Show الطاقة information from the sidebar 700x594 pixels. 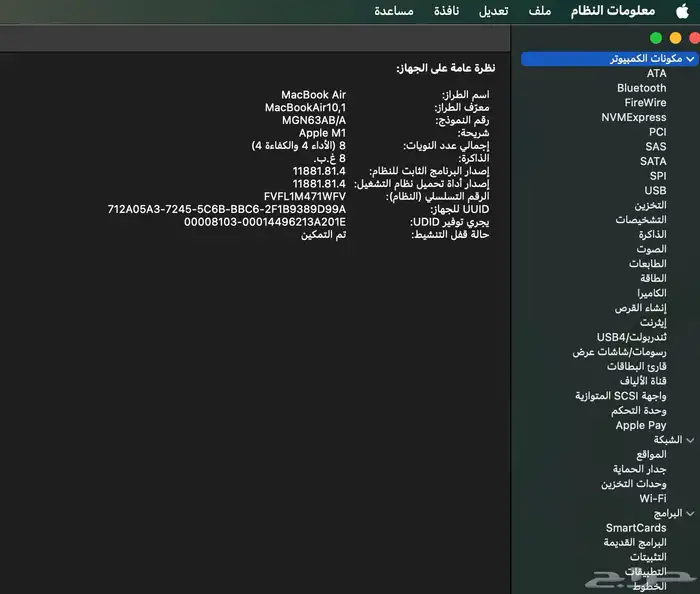coord(652,278)
